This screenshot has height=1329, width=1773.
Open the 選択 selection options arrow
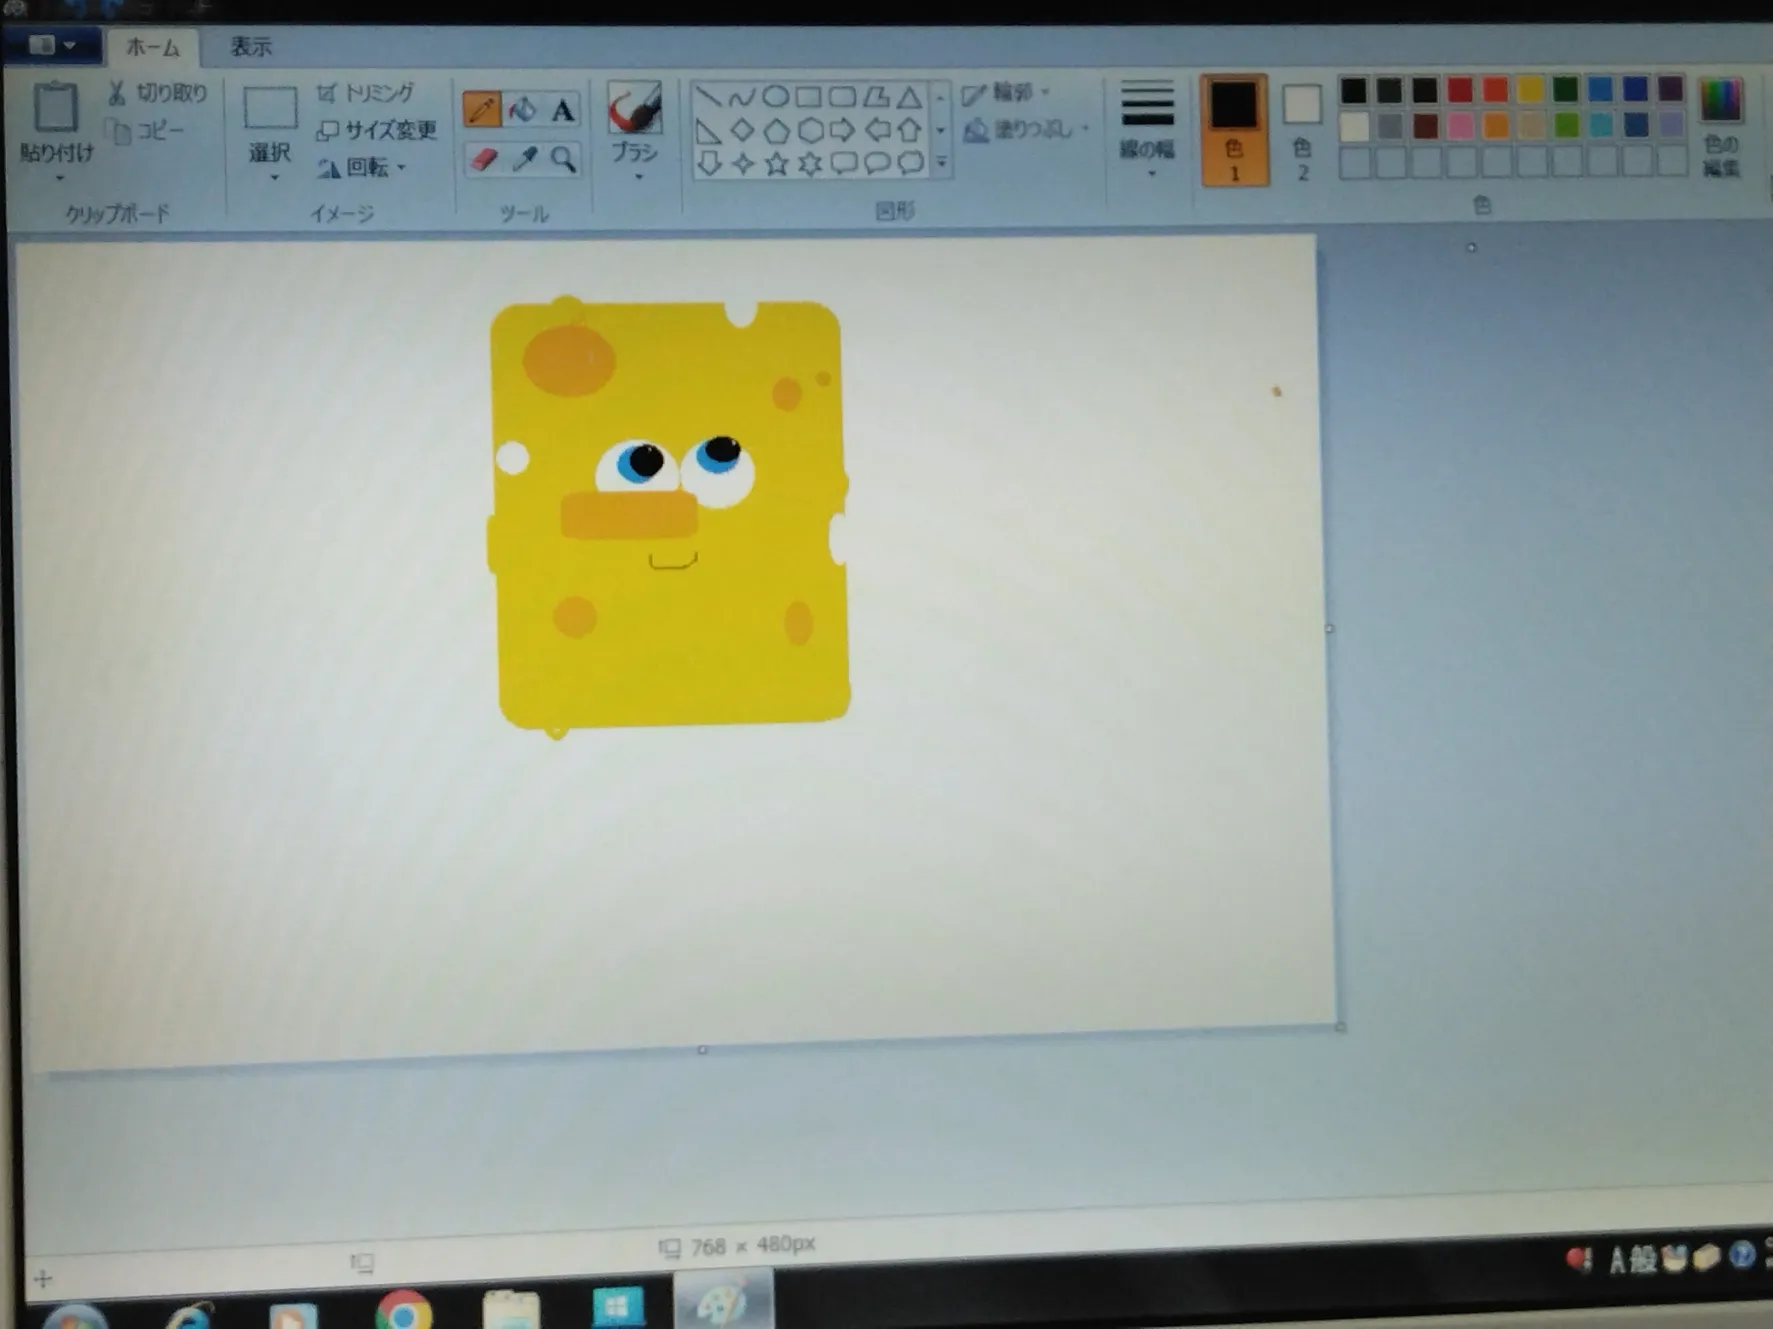pyautogui.click(x=274, y=178)
